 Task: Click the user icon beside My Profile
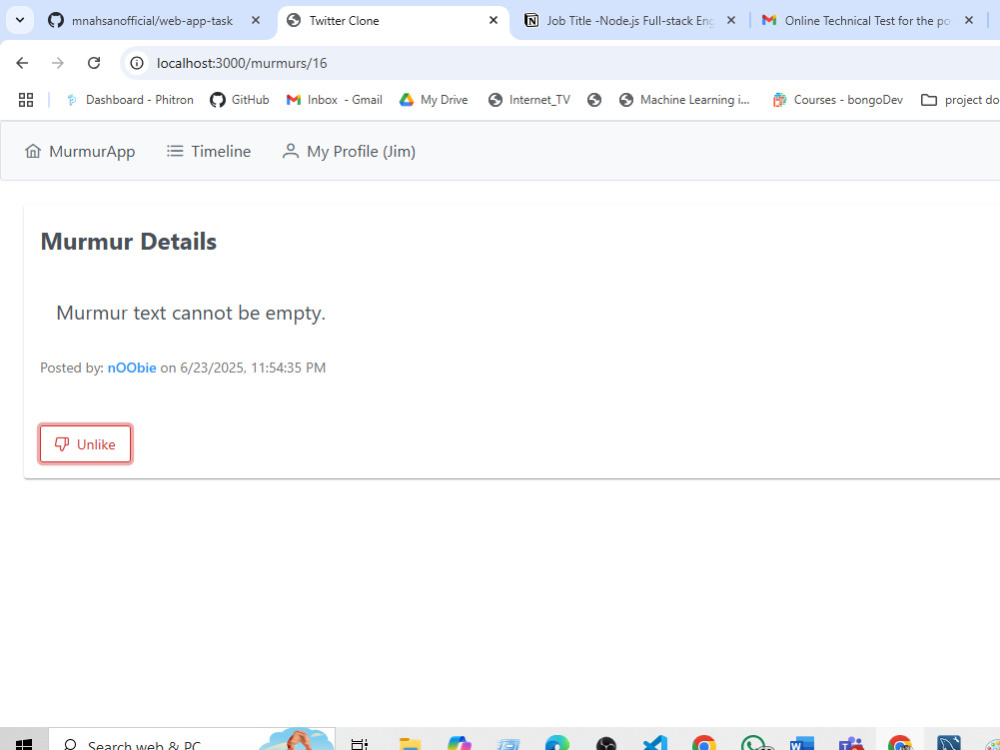point(290,151)
